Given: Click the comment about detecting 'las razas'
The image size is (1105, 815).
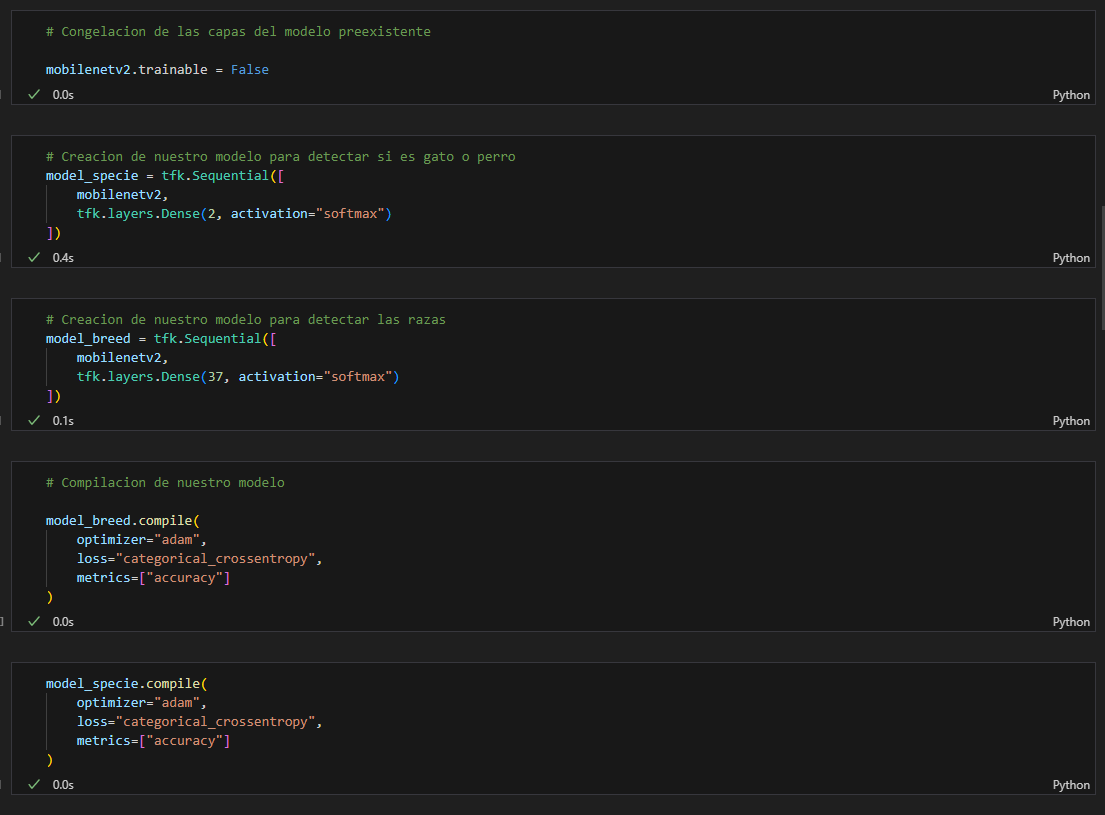Looking at the screenshot, I should pos(245,319).
